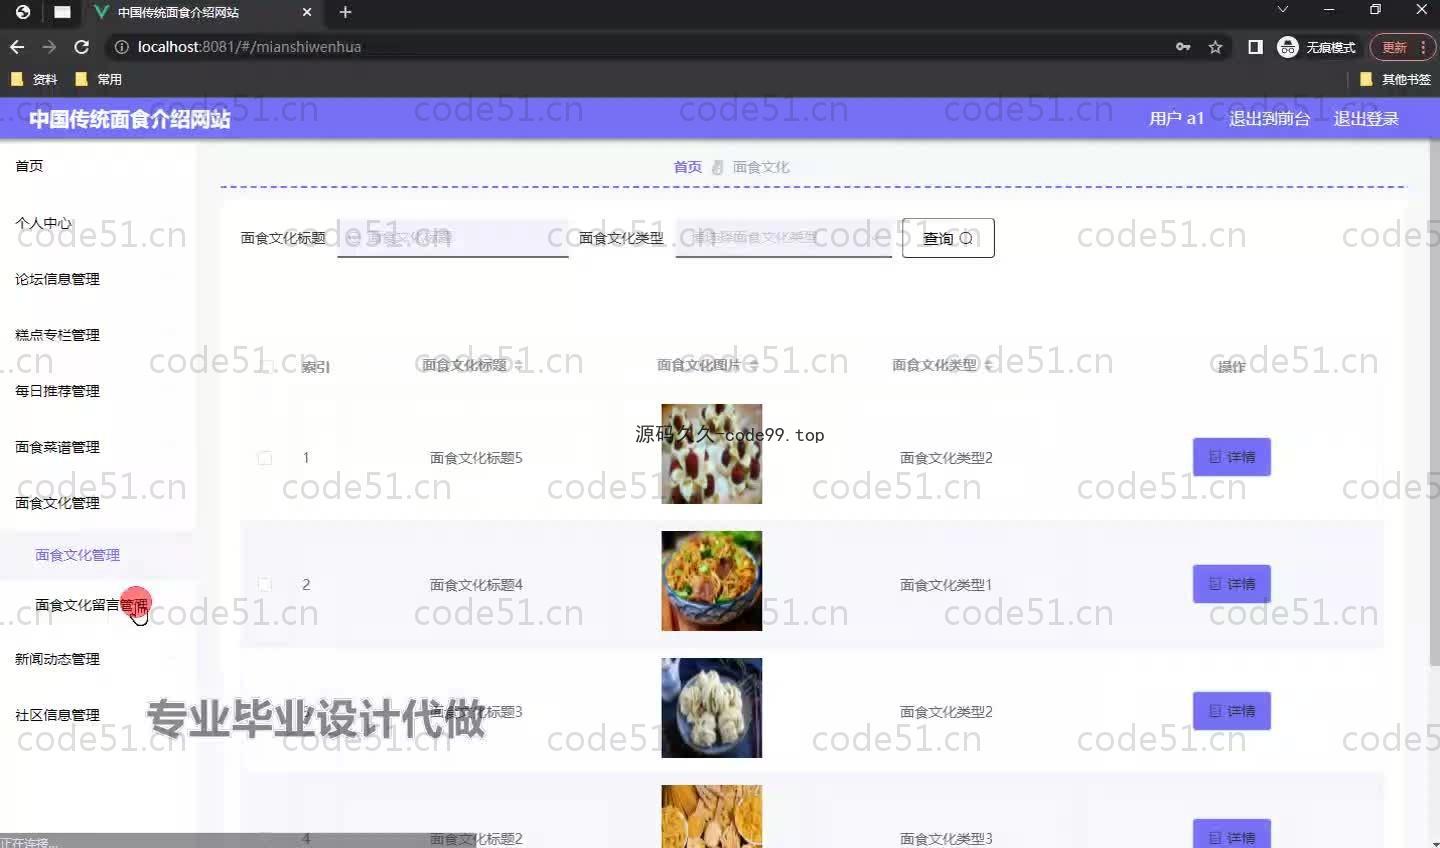1440x848 pixels.
Task: Open a new tab with the plus icon
Action: (x=345, y=12)
